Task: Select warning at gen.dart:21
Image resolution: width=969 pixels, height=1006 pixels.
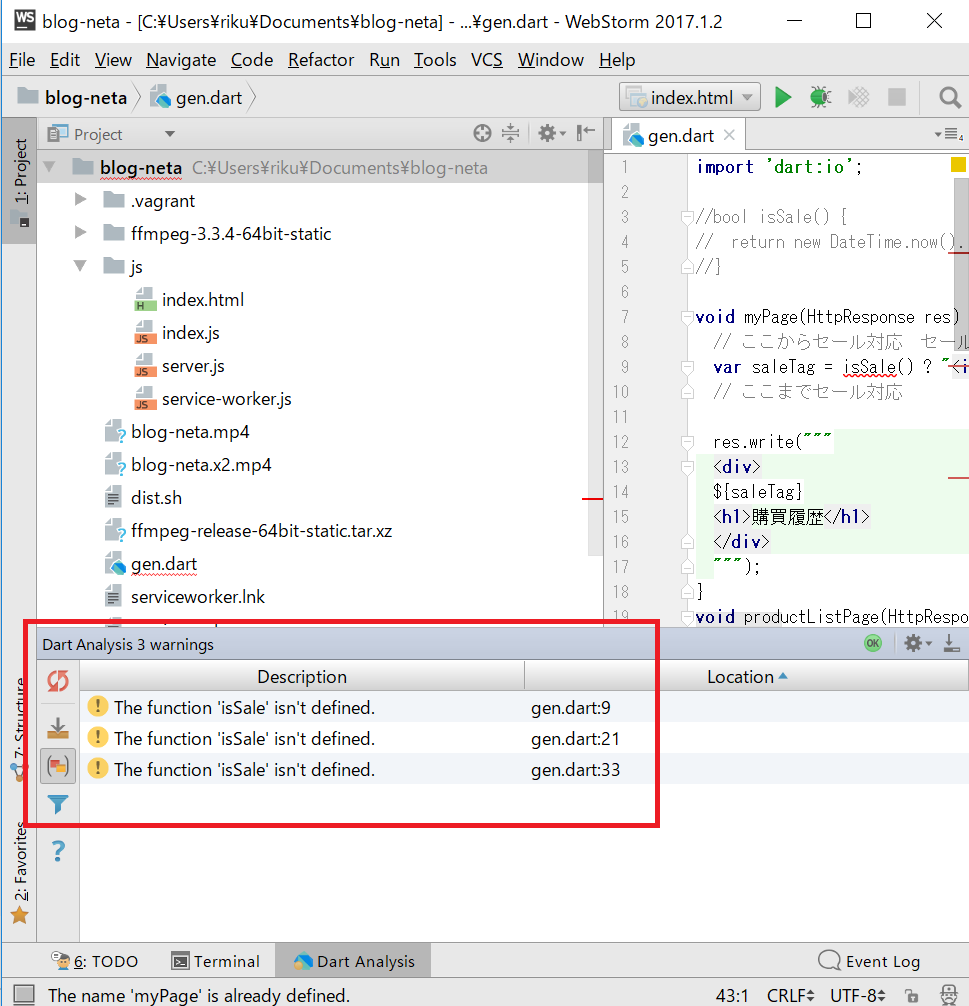Action: [524, 738]
